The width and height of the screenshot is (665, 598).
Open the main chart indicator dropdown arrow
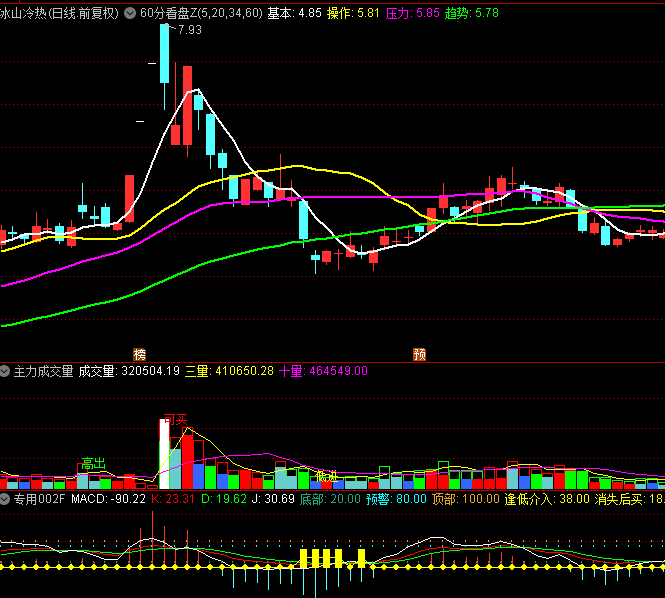[130, 14]
